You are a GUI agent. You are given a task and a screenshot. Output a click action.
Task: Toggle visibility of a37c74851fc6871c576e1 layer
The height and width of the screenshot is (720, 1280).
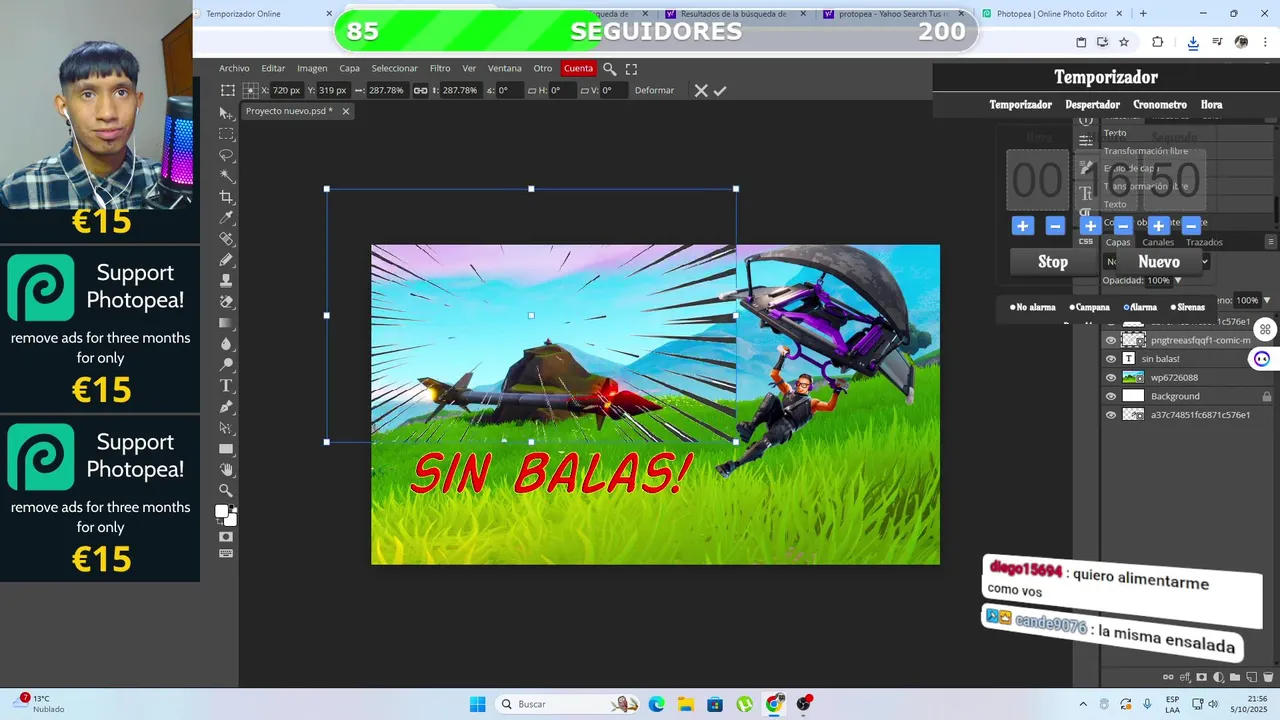click(1110, 415)
